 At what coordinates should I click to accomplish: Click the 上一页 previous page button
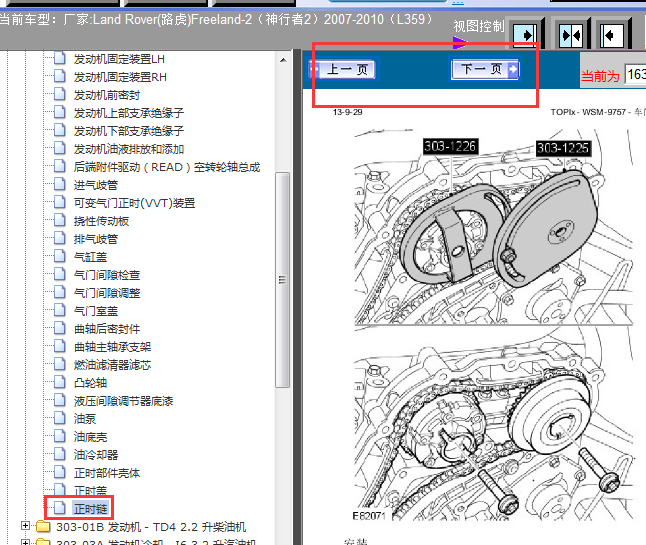click(342, 69)
